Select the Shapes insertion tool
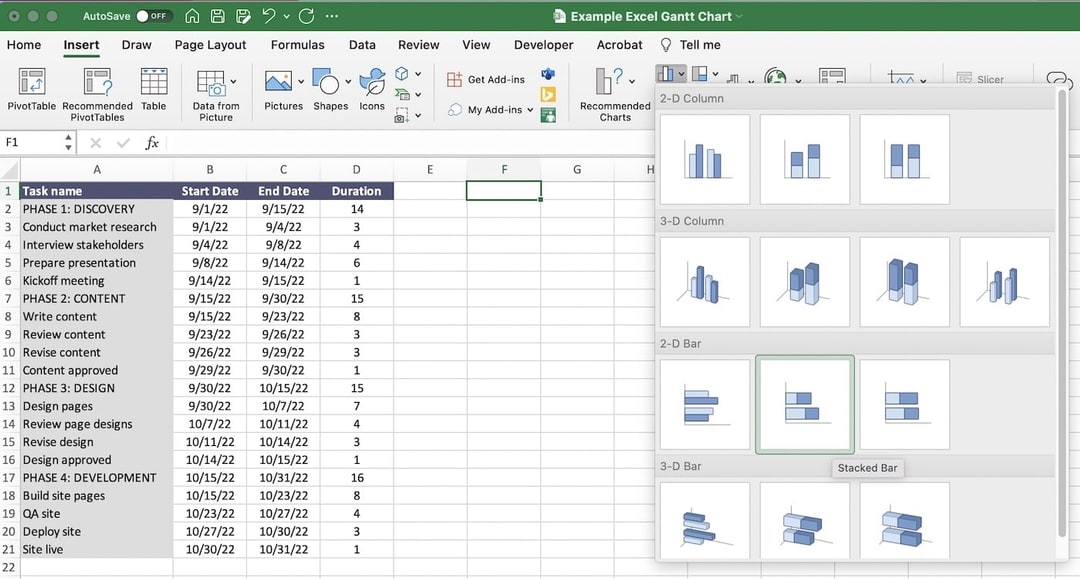 330,80
